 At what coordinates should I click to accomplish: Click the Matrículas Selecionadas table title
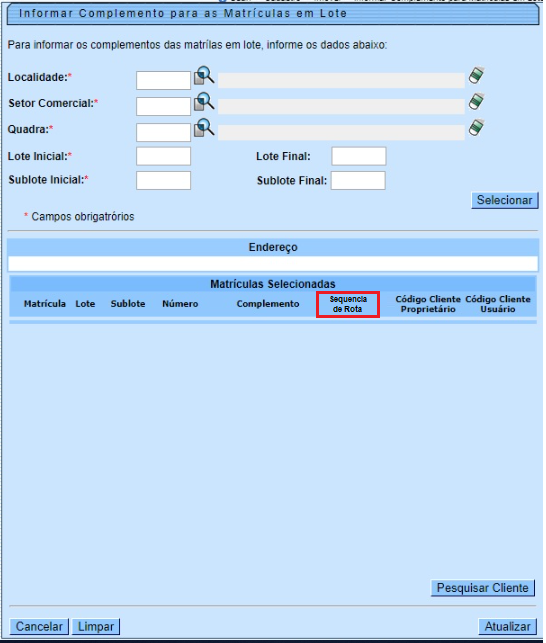(273, 284)
